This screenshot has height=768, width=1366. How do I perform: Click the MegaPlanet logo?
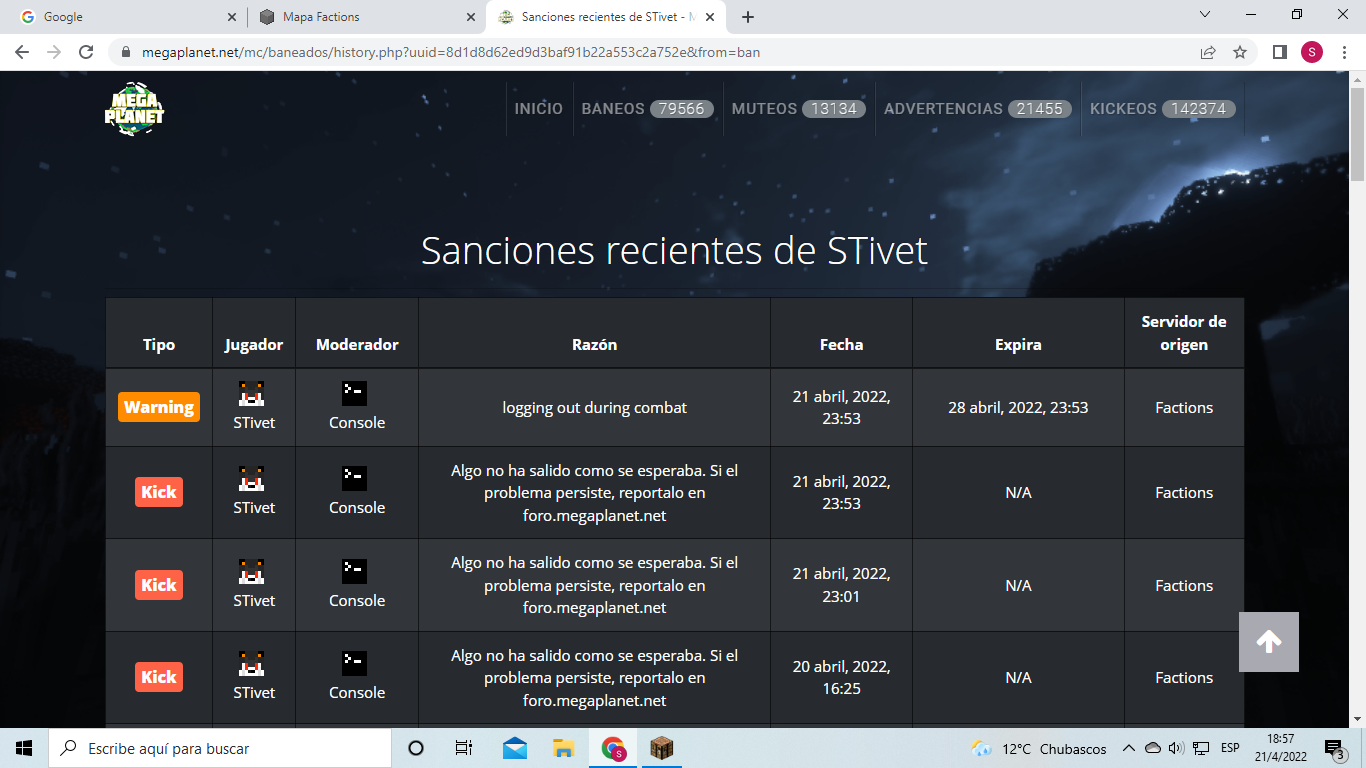(x=134, y=109)
